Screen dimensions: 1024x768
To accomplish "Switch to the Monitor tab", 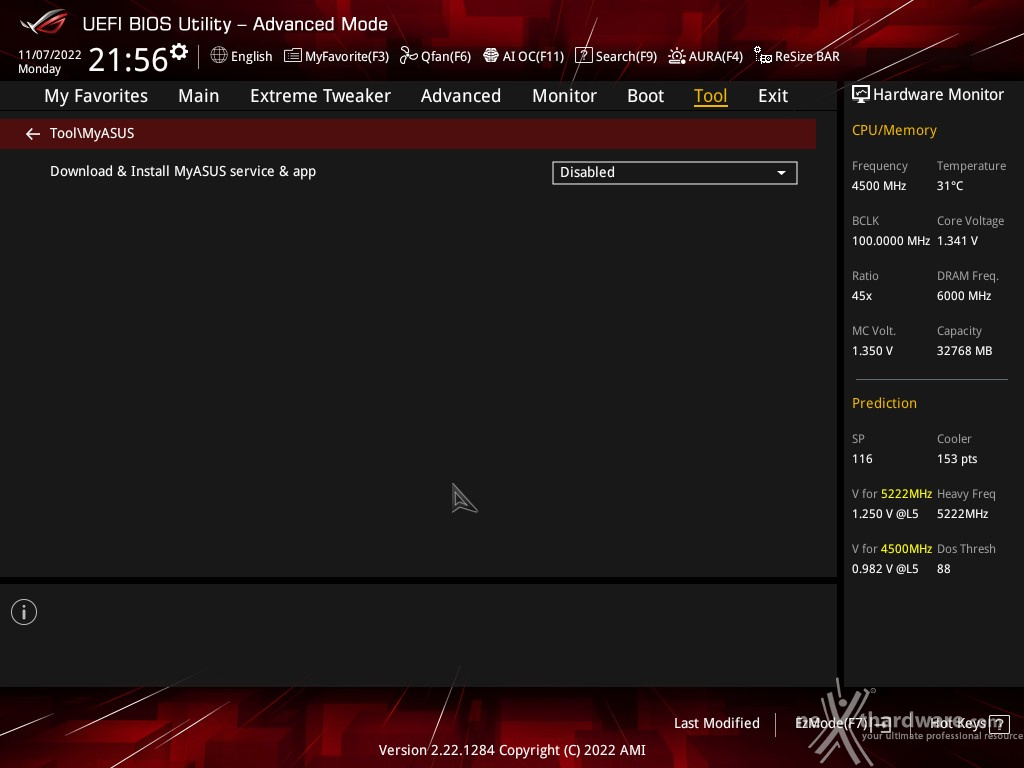I will [x=564, y=96].
